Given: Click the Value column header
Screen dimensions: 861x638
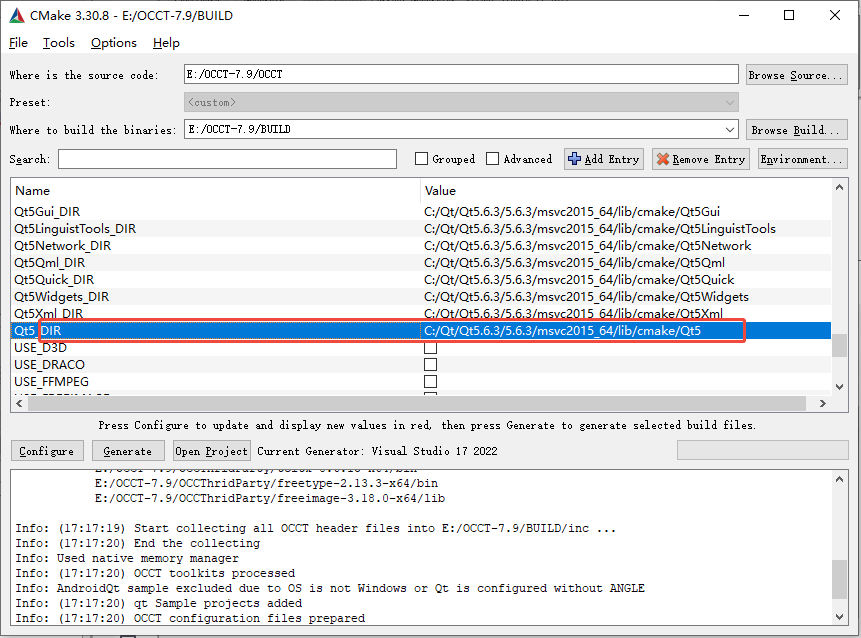Looking at the screenshot, I should 626,191.
